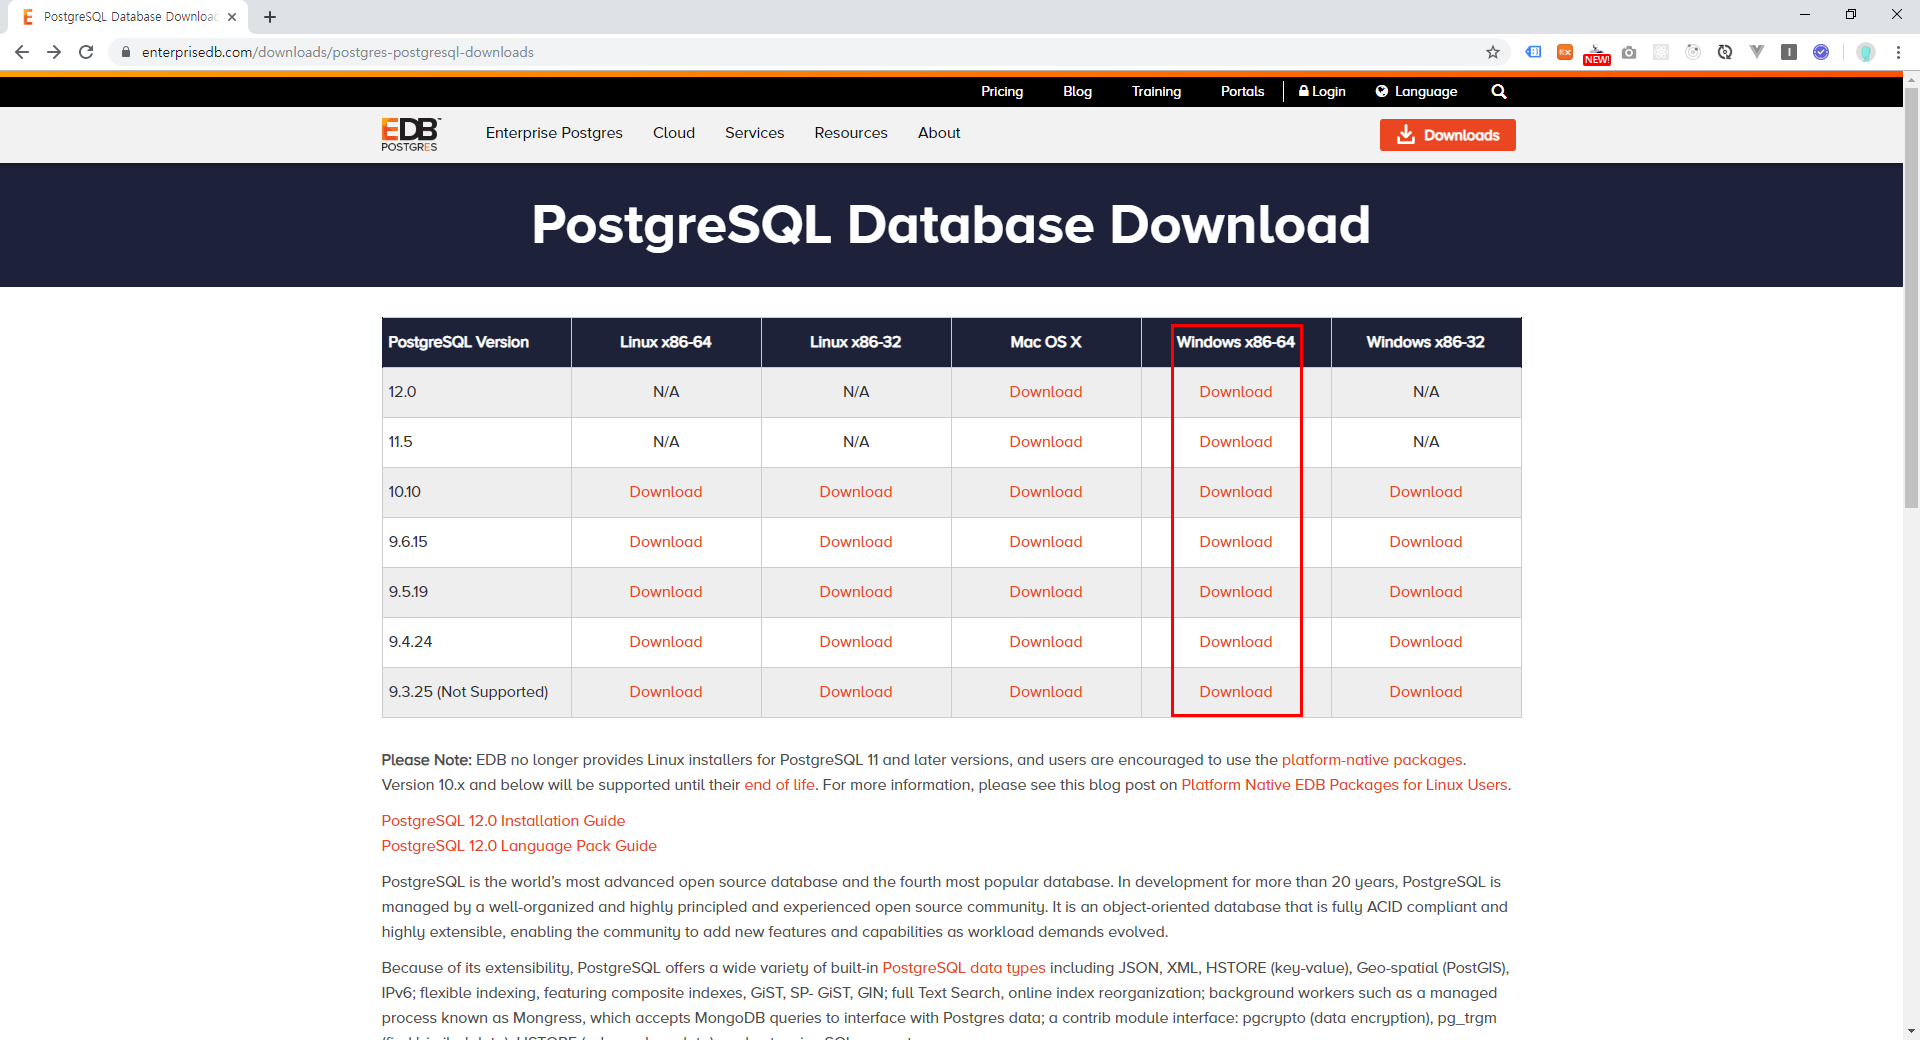The image size is (1920, 1040).
Task: Click the scrollbar down arrow
Action: [x=1911, y=1031]
